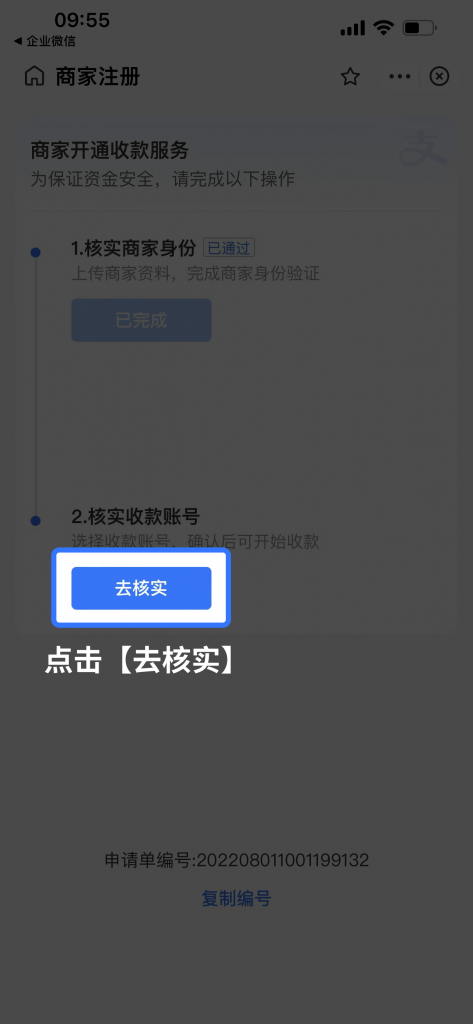Tap the 2.核实收款账号 step heading
This screenshot has width=473, height=1024.
pyautogui.click(x=135, y=517)
